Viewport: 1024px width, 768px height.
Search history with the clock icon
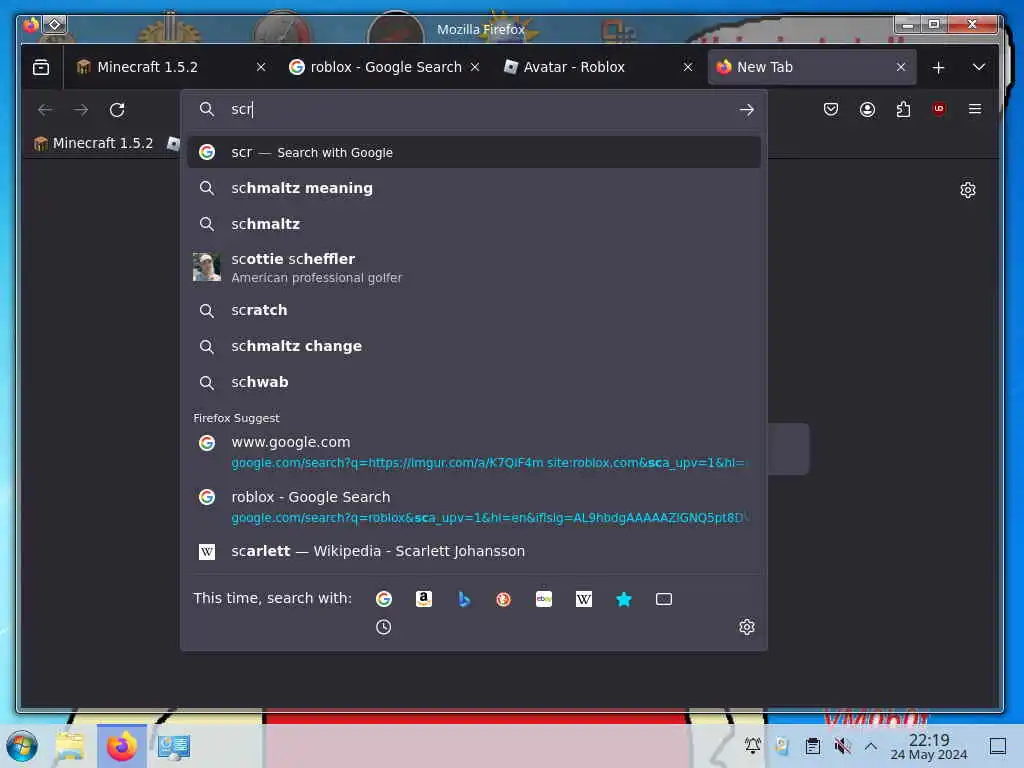pos(383,627)
